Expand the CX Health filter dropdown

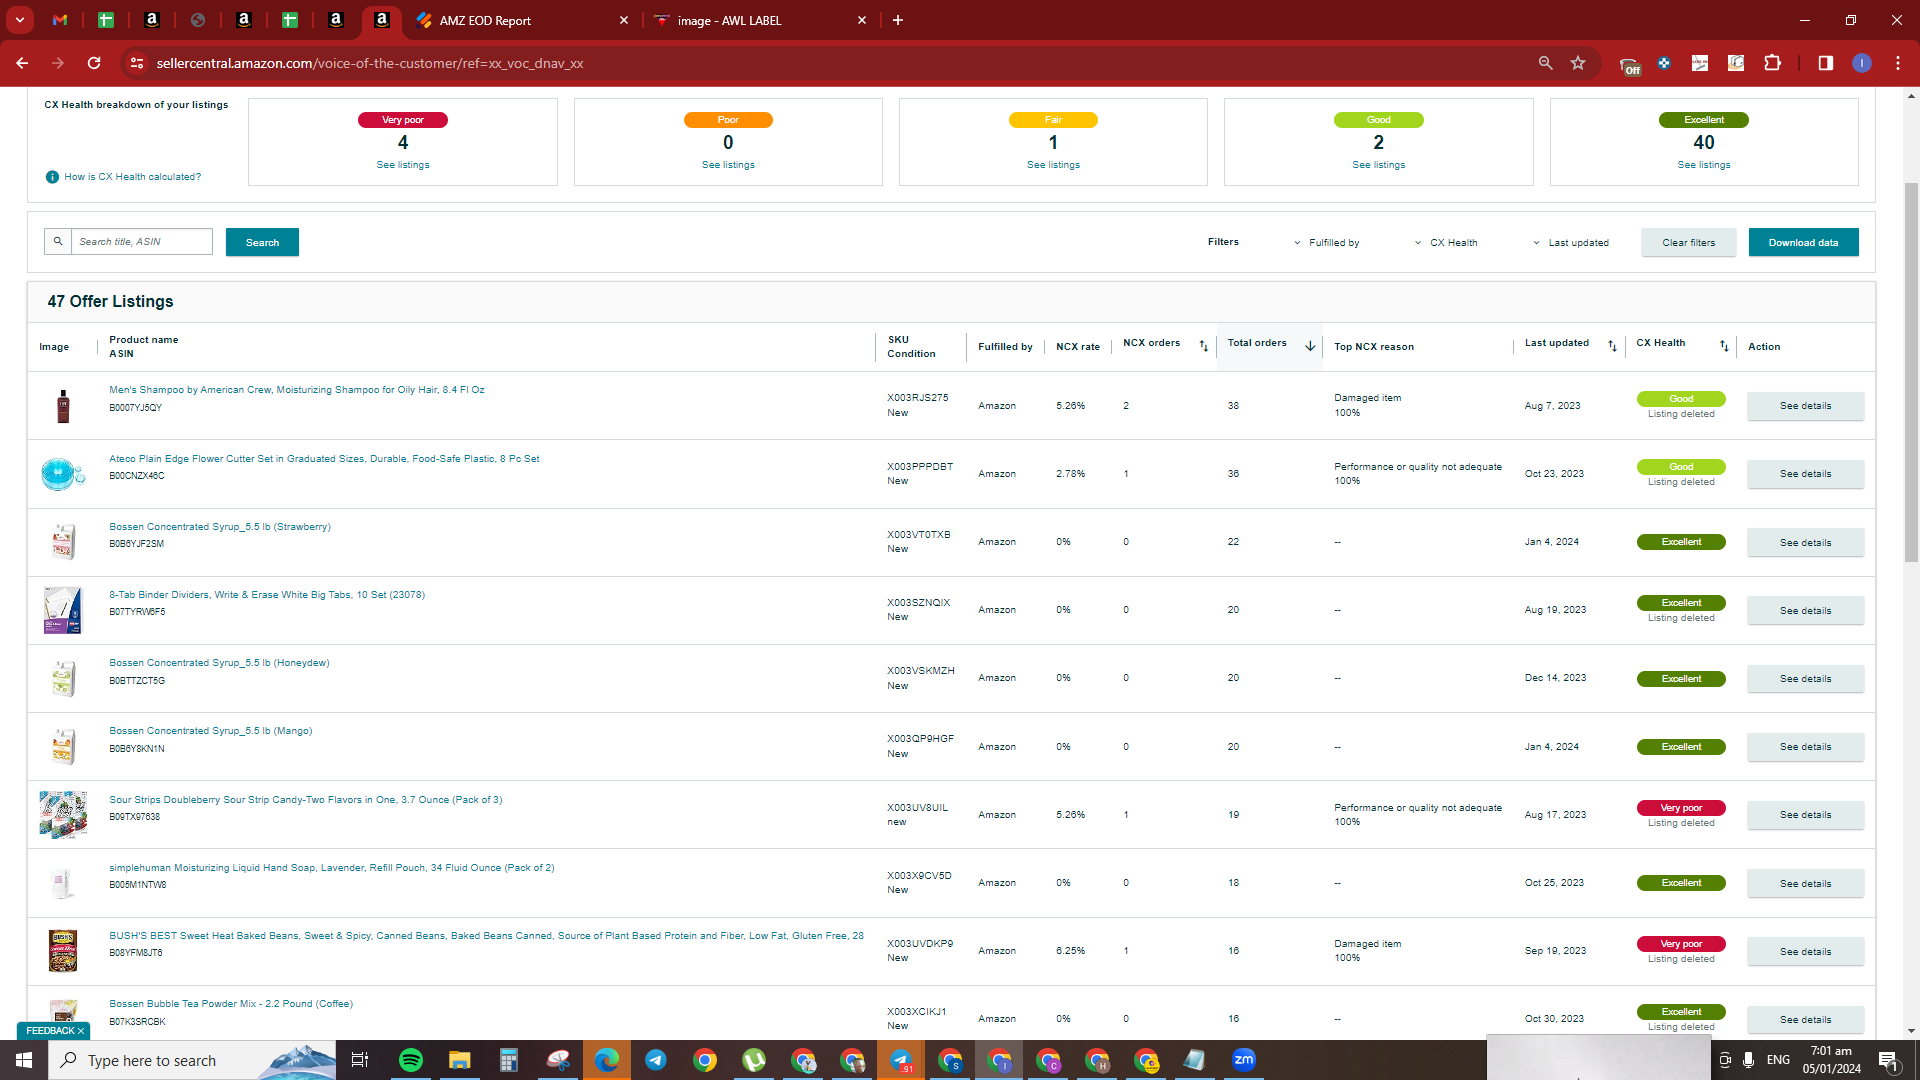[1446, 243]
